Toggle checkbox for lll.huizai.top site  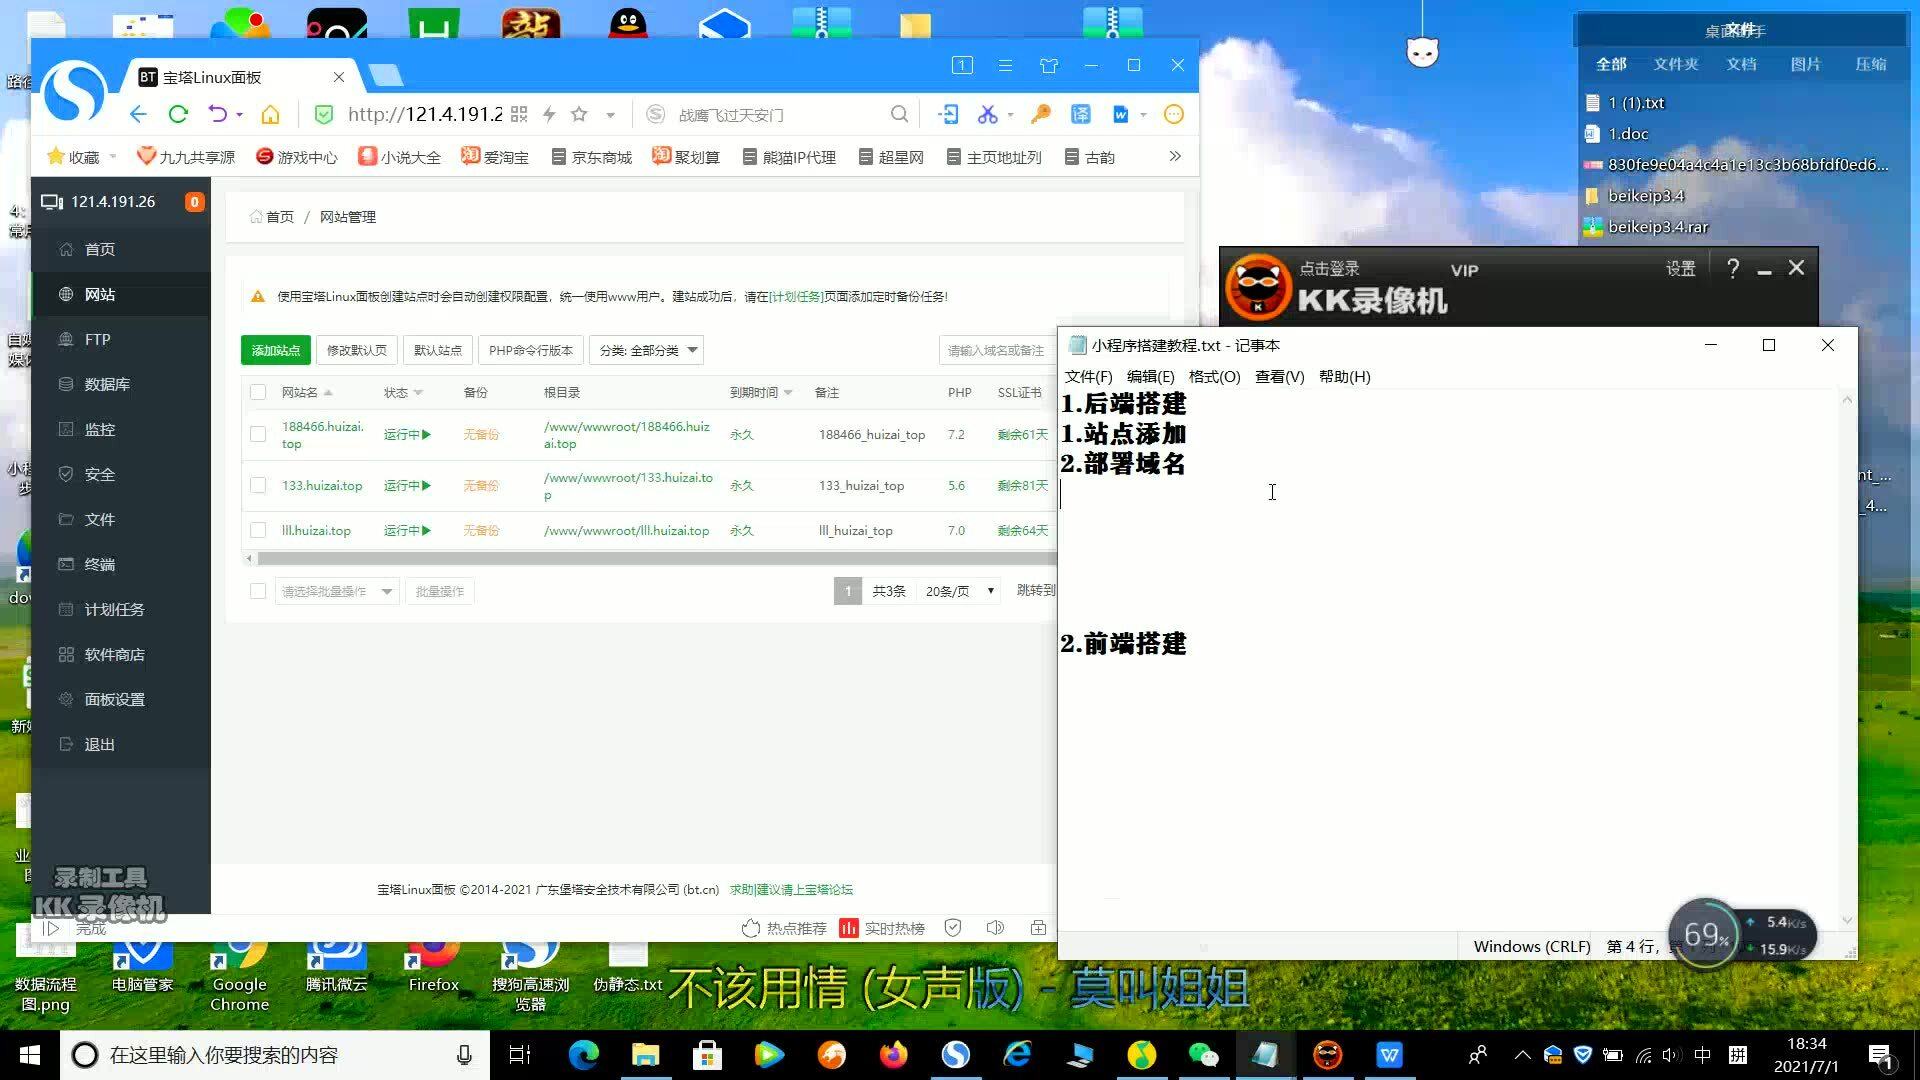point(258,529)
